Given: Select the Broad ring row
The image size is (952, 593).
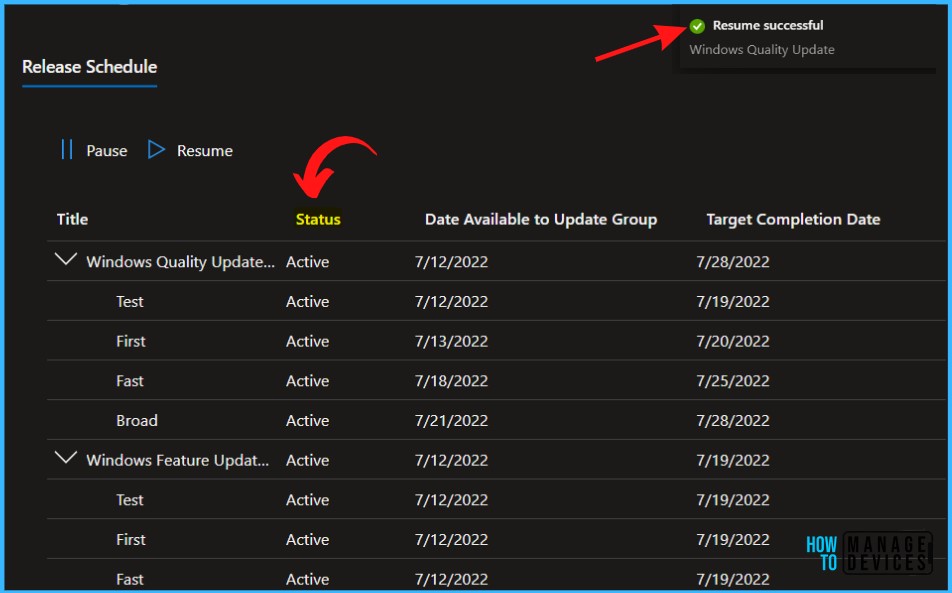Looking at the screenshot, I should click(137, 421).
